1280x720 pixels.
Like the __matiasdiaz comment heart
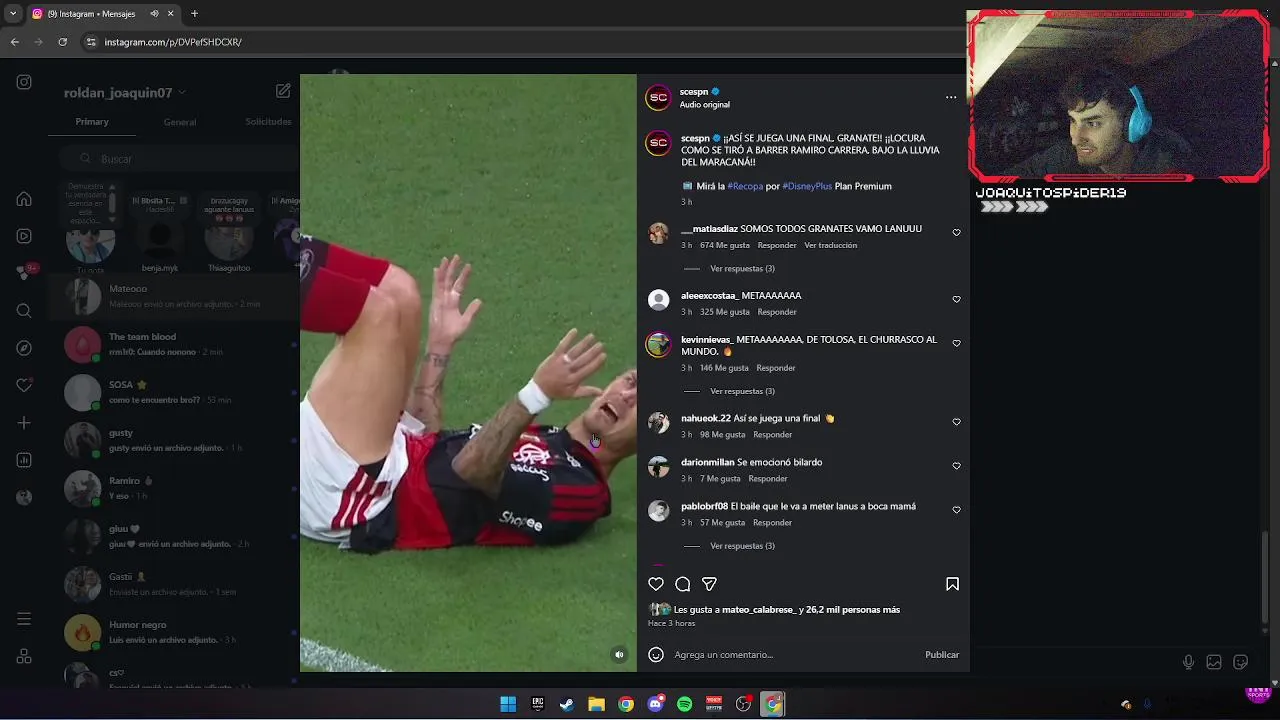(x=956, y=233)
